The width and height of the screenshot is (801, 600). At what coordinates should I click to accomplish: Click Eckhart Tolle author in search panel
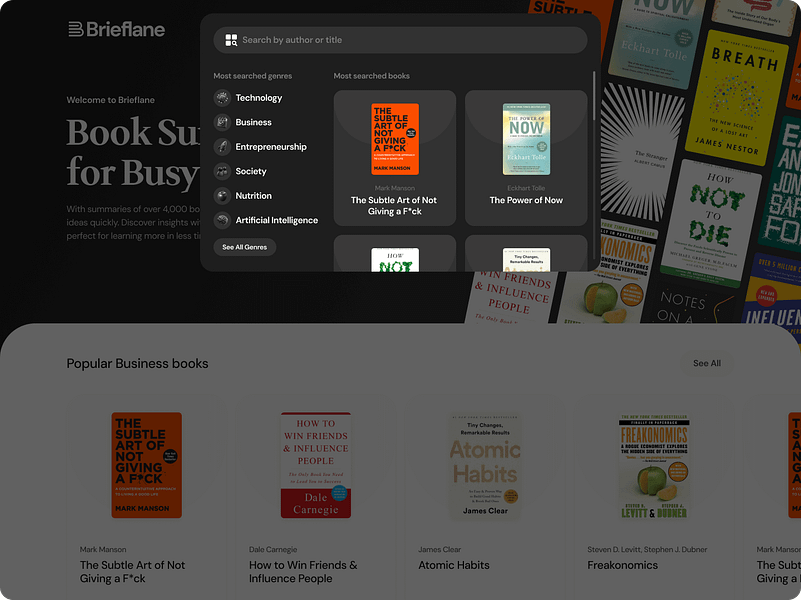tap(526, 188)
